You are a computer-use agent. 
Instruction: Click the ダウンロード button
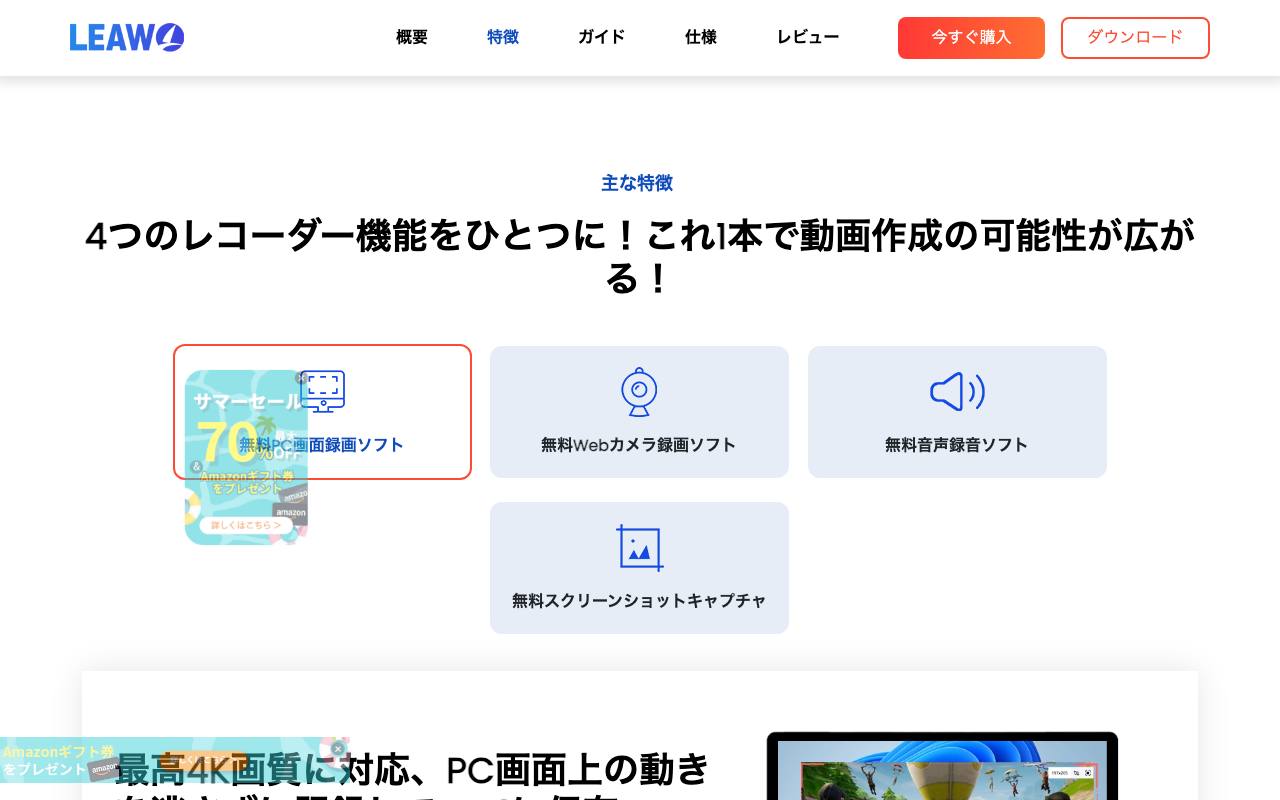(1135, 38)
